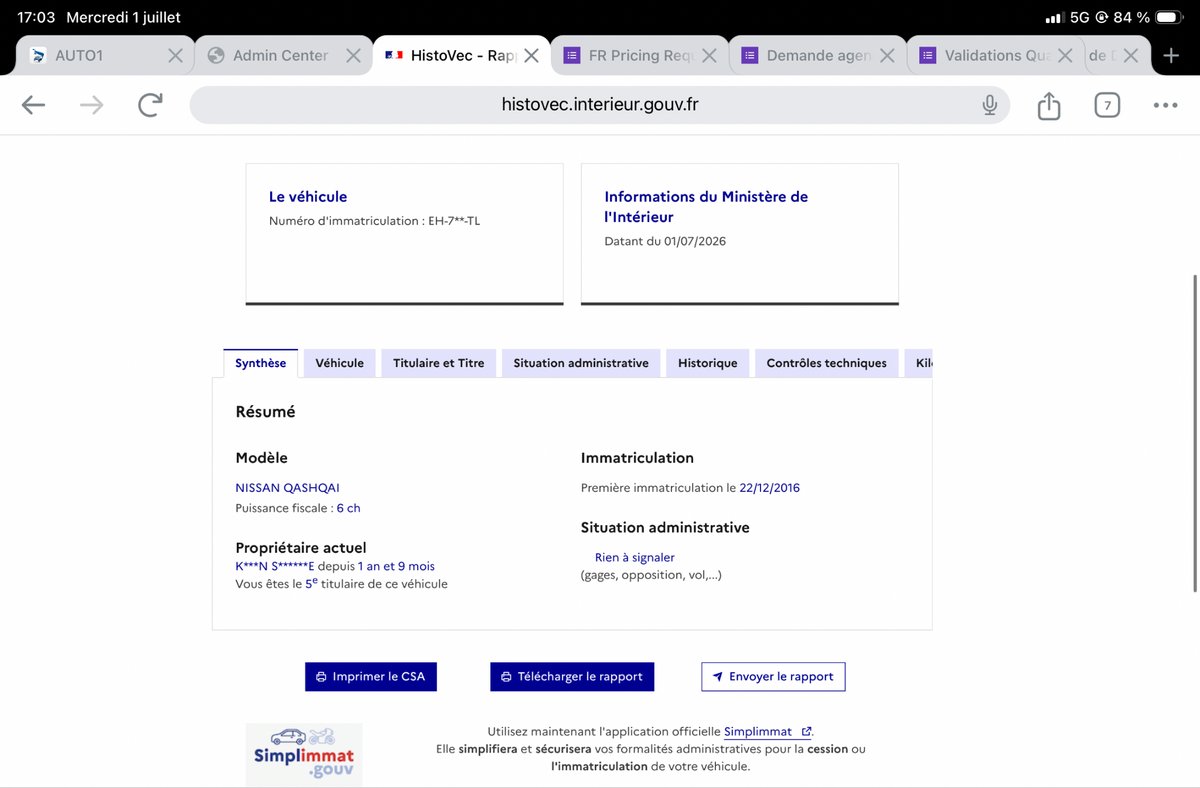
Task: Open the Véhicule section tab
Action: tap(340, 363)
